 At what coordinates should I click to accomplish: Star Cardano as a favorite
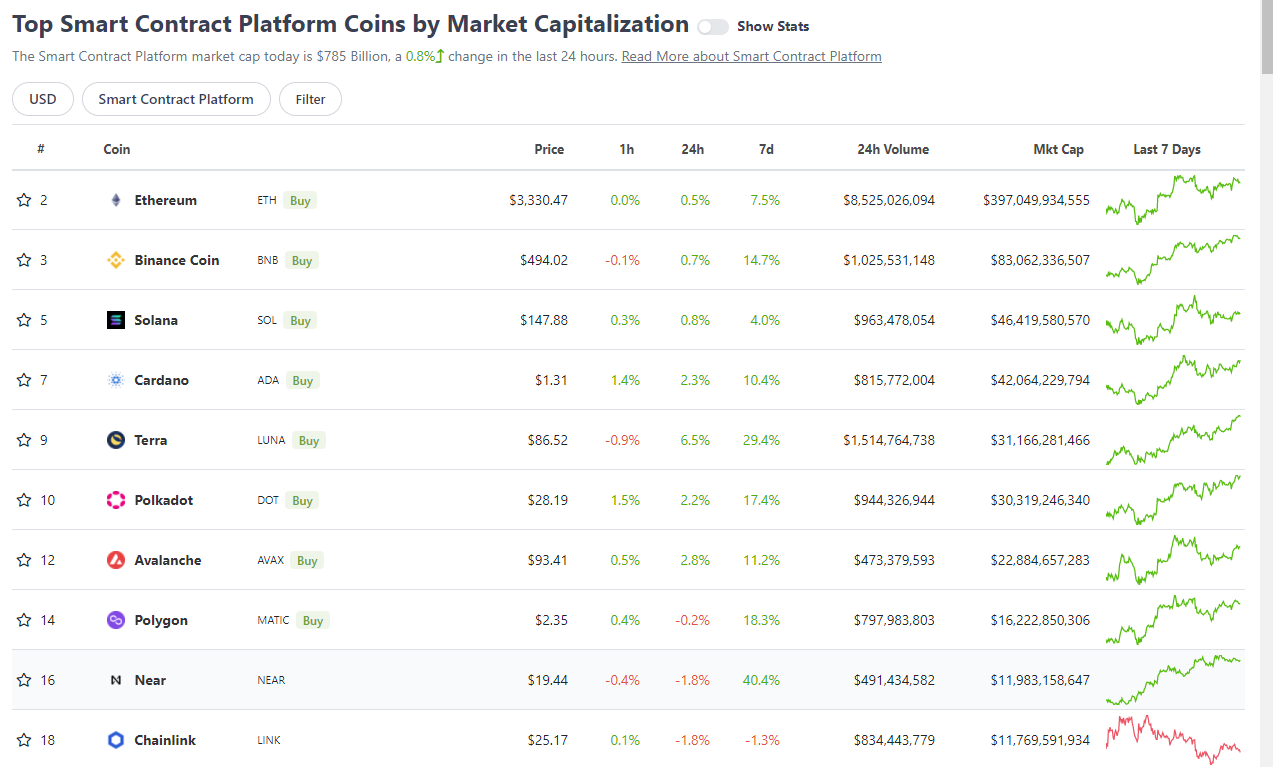click(24, 380)
